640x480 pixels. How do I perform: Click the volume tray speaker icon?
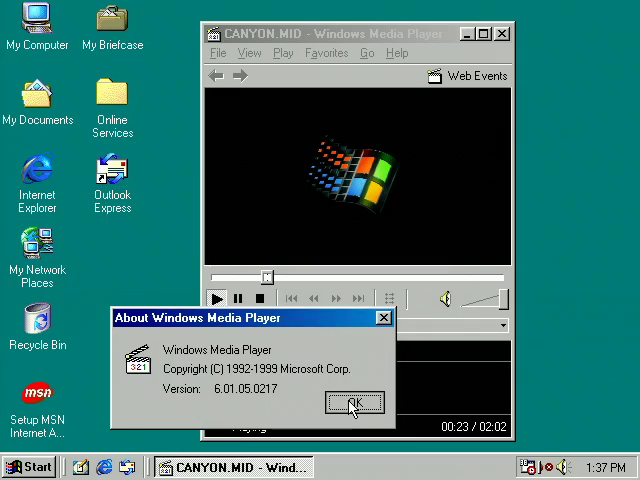point(563,467)
